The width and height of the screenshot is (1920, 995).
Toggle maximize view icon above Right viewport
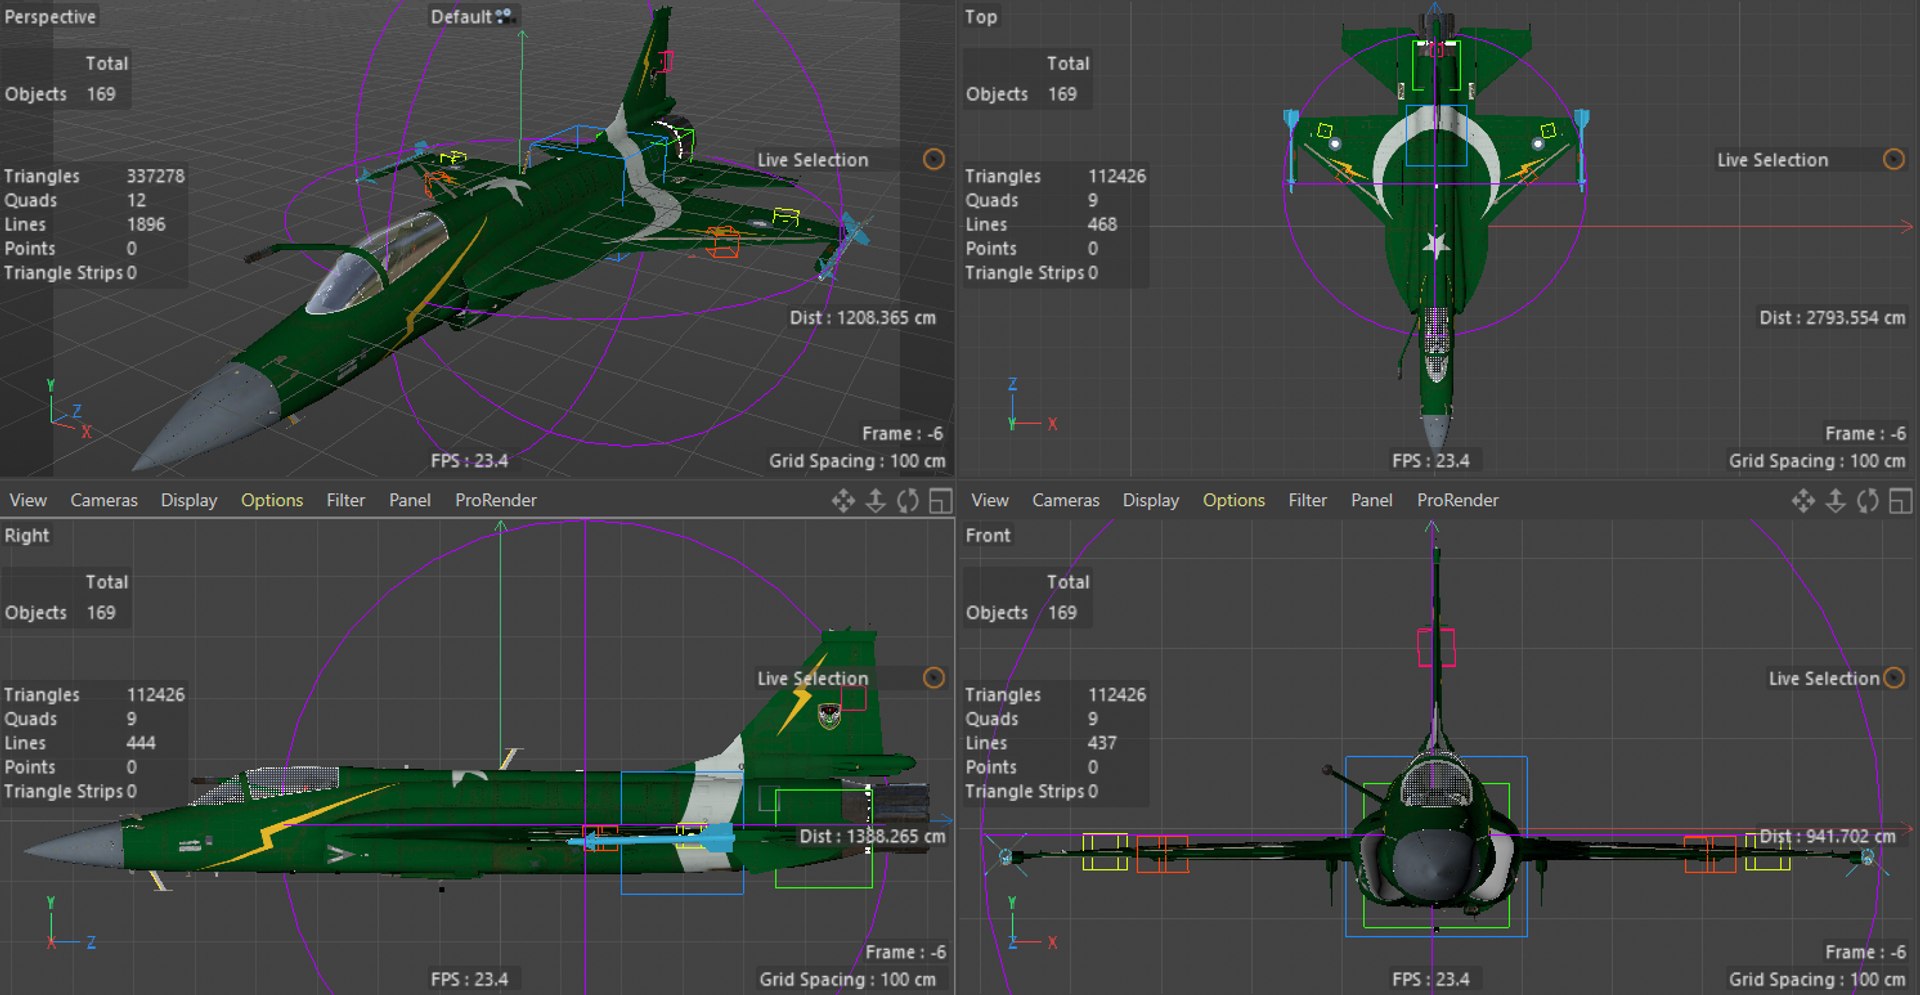pyautogui.click(x=940, y=501)
